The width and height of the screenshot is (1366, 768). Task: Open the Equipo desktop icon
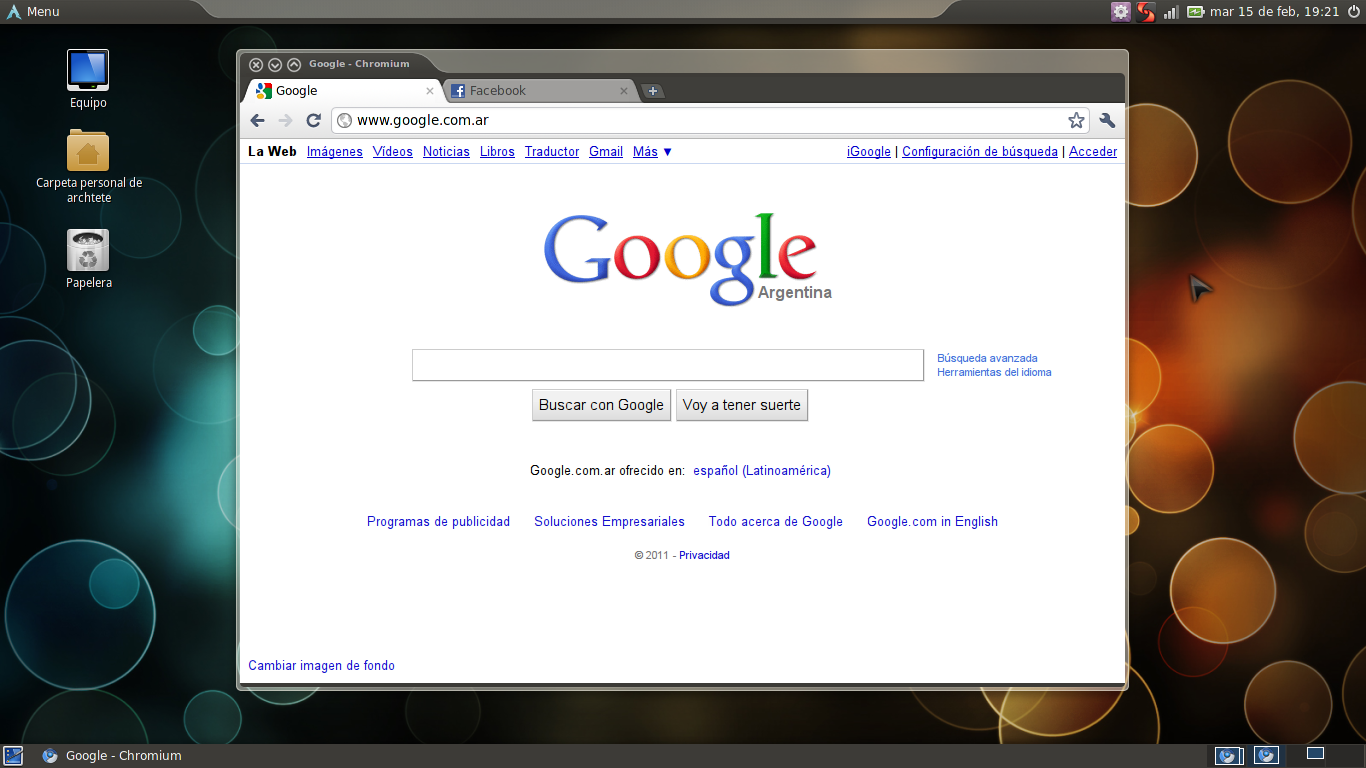point(88,79)
